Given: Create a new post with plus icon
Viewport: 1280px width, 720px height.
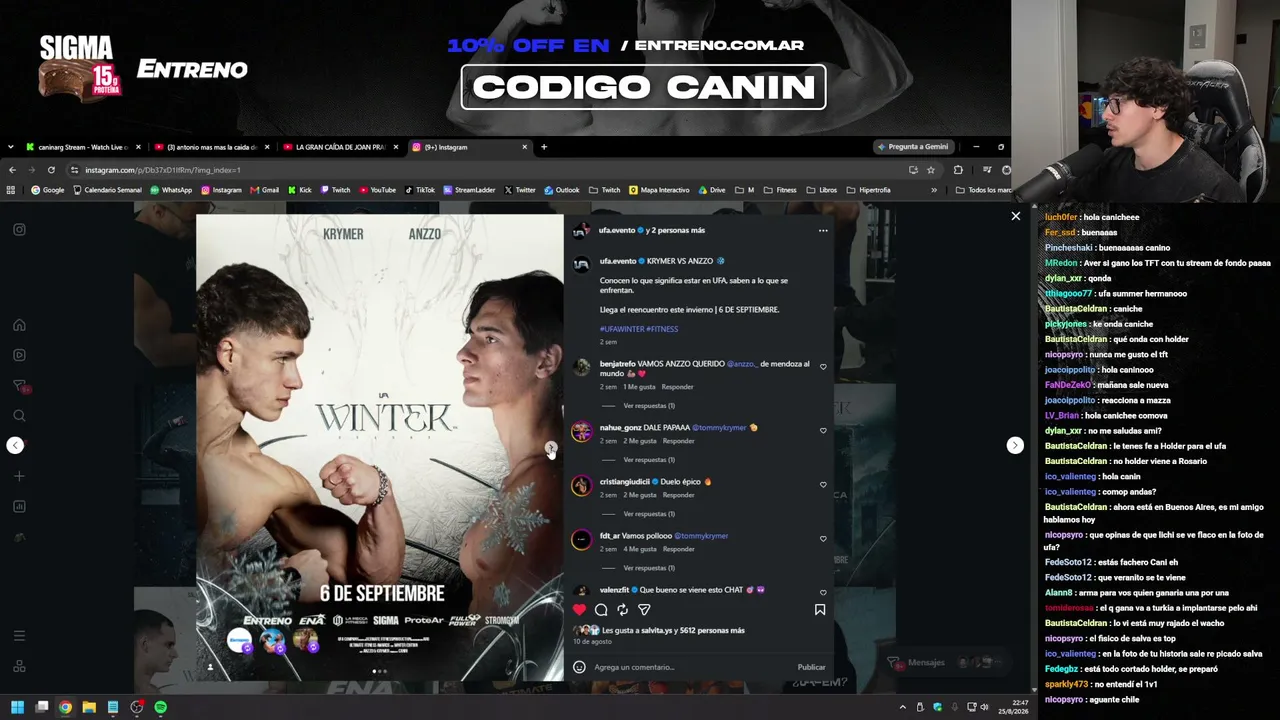Looking at the screenshot, I should (x=19, y=476).
